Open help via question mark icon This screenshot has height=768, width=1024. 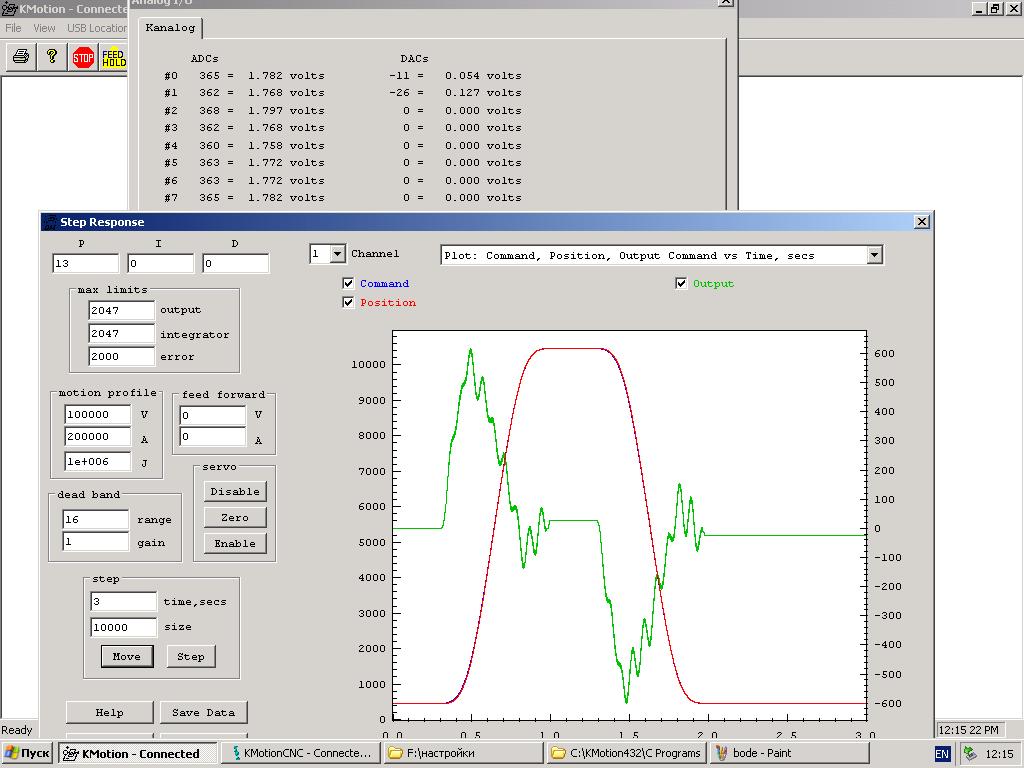51,58
